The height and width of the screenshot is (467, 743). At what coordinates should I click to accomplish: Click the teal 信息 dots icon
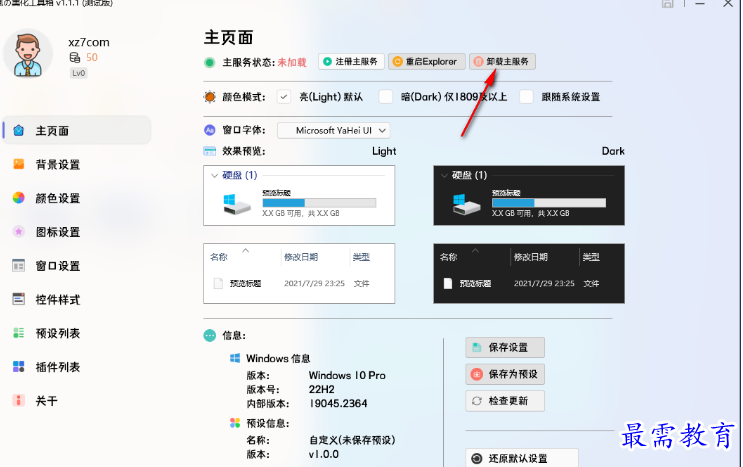click(x=209, y=335)
